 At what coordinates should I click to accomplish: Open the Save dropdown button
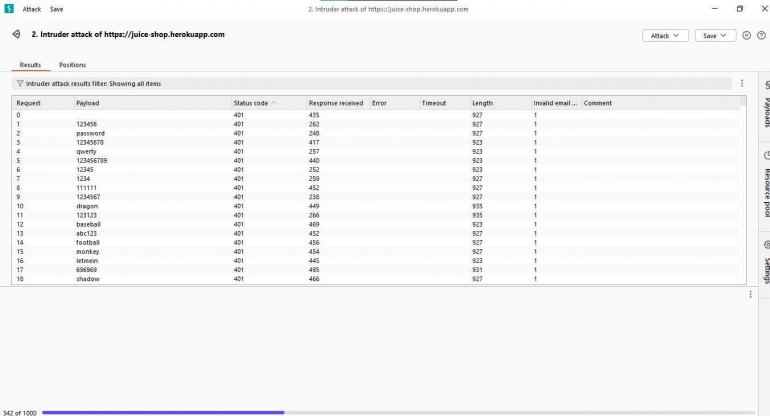point(715,35)
